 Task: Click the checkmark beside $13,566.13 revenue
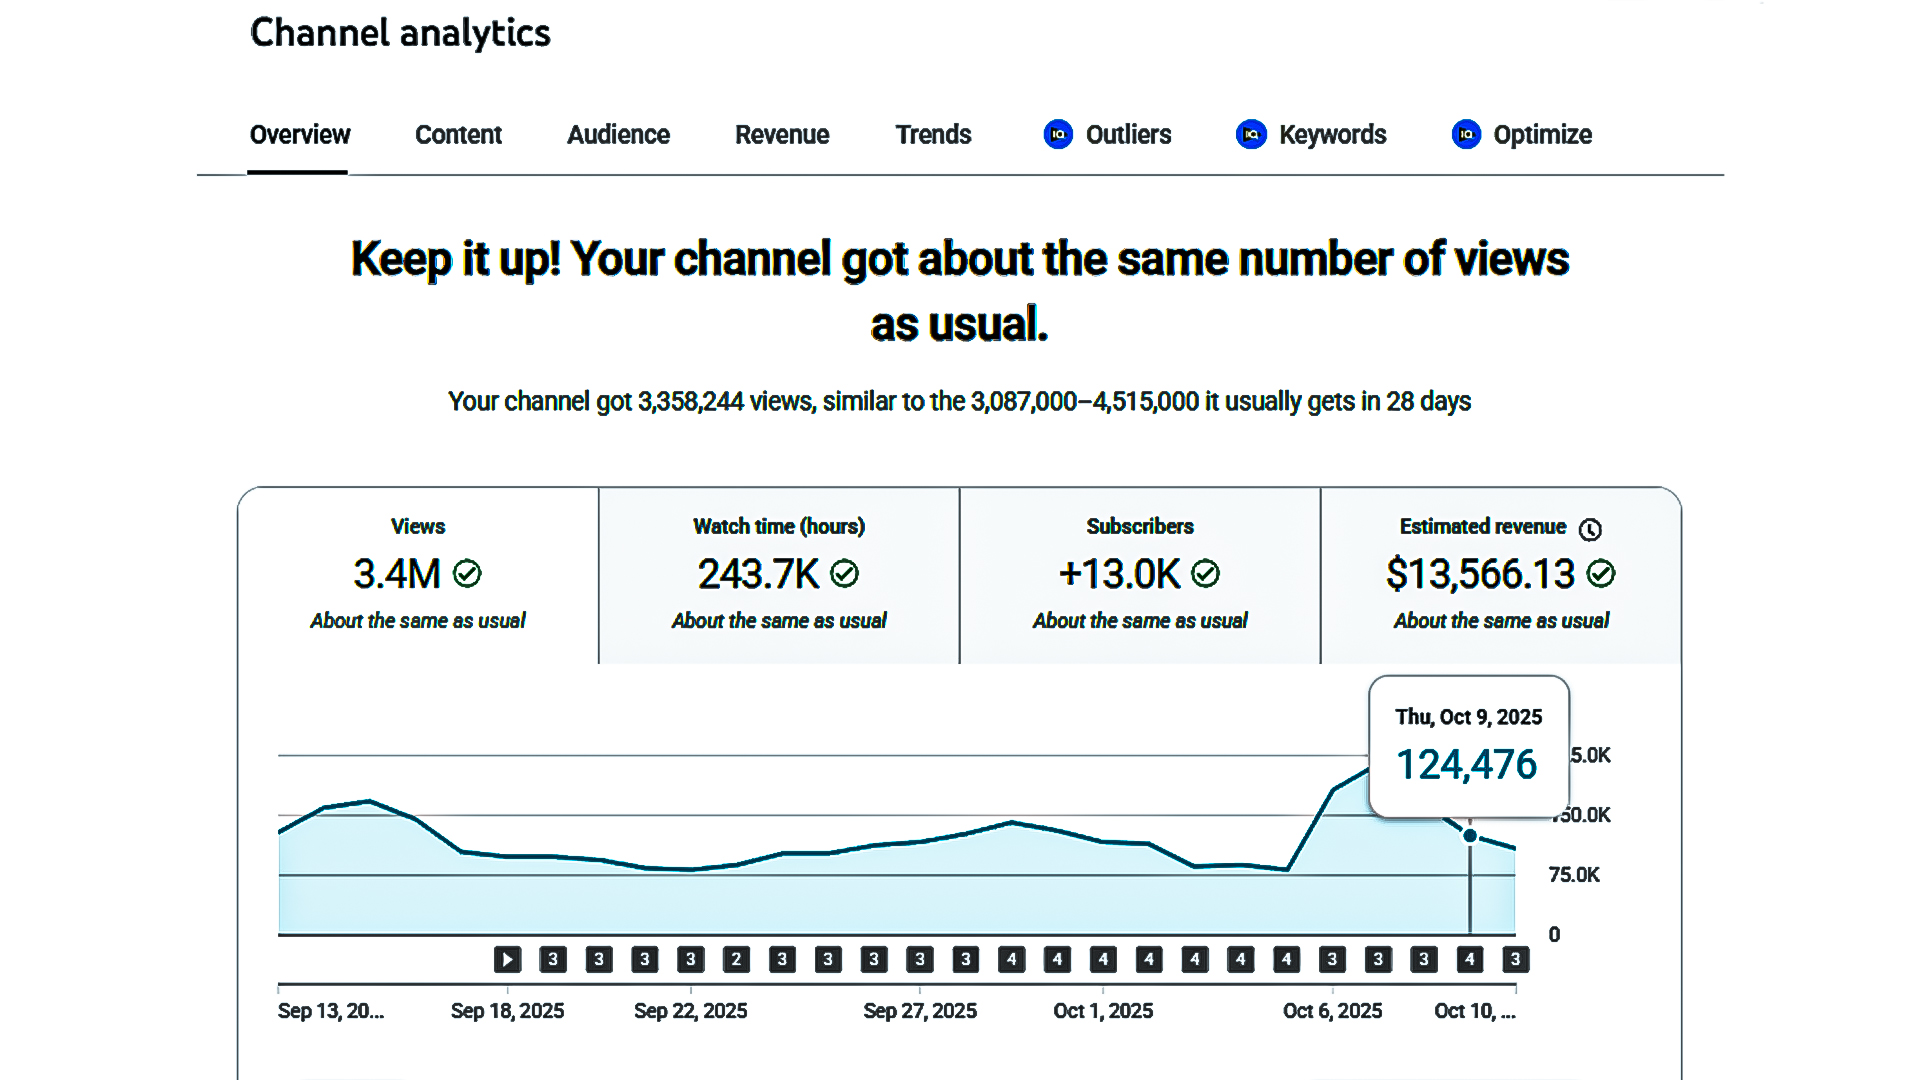coord(1601,574)
